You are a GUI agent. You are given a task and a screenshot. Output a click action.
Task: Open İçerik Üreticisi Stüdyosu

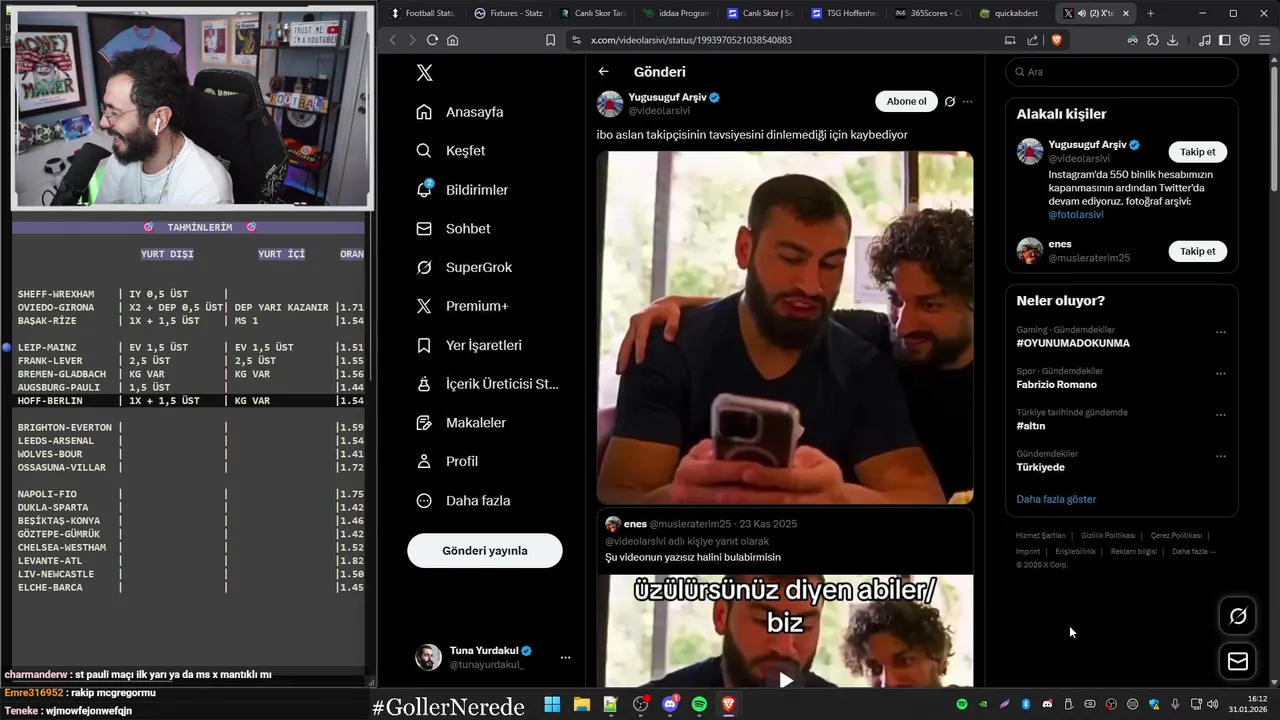click(x=487, y=384)
